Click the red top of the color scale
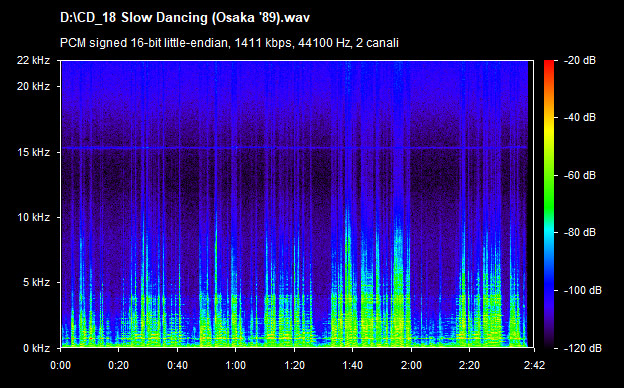This screenshot has width=624, height=388. coord(549,63)
